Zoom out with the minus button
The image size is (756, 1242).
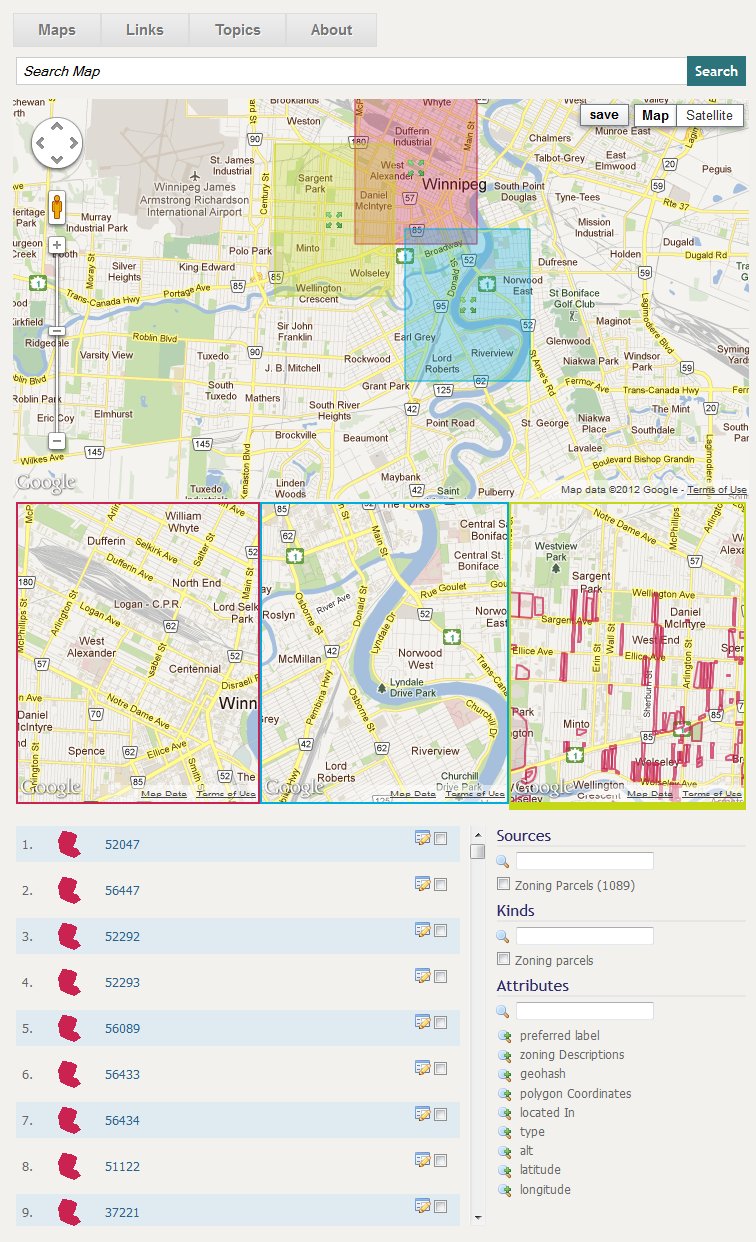pyautogui.click(x=57, y=440)
